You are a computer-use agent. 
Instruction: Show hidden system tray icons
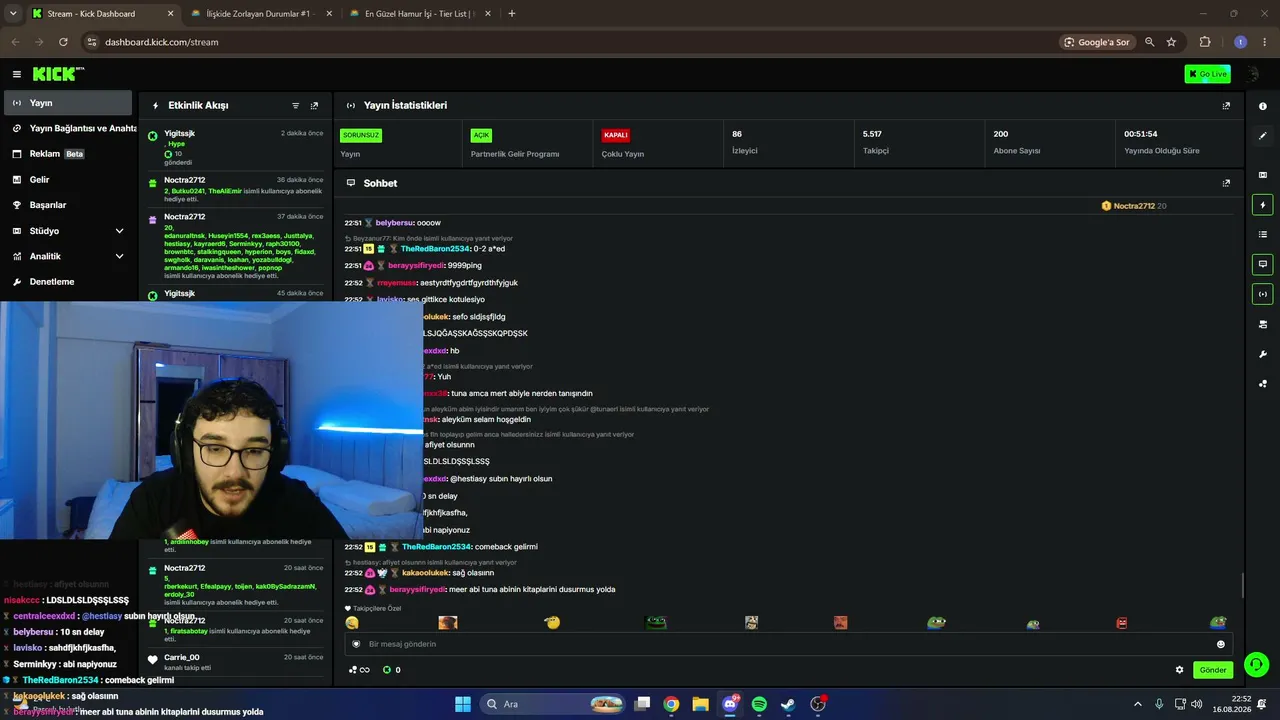pos(1137,704)
